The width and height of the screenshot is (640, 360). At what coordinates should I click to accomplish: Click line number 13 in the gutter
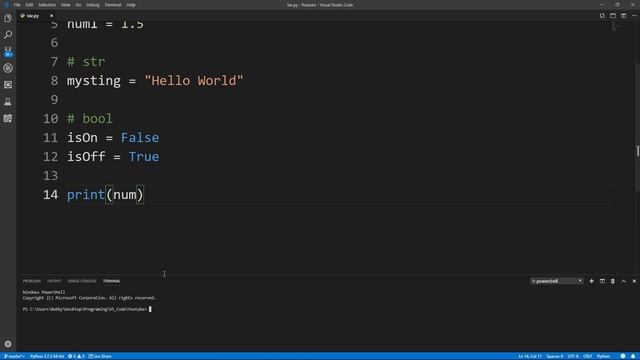point(51,176)
